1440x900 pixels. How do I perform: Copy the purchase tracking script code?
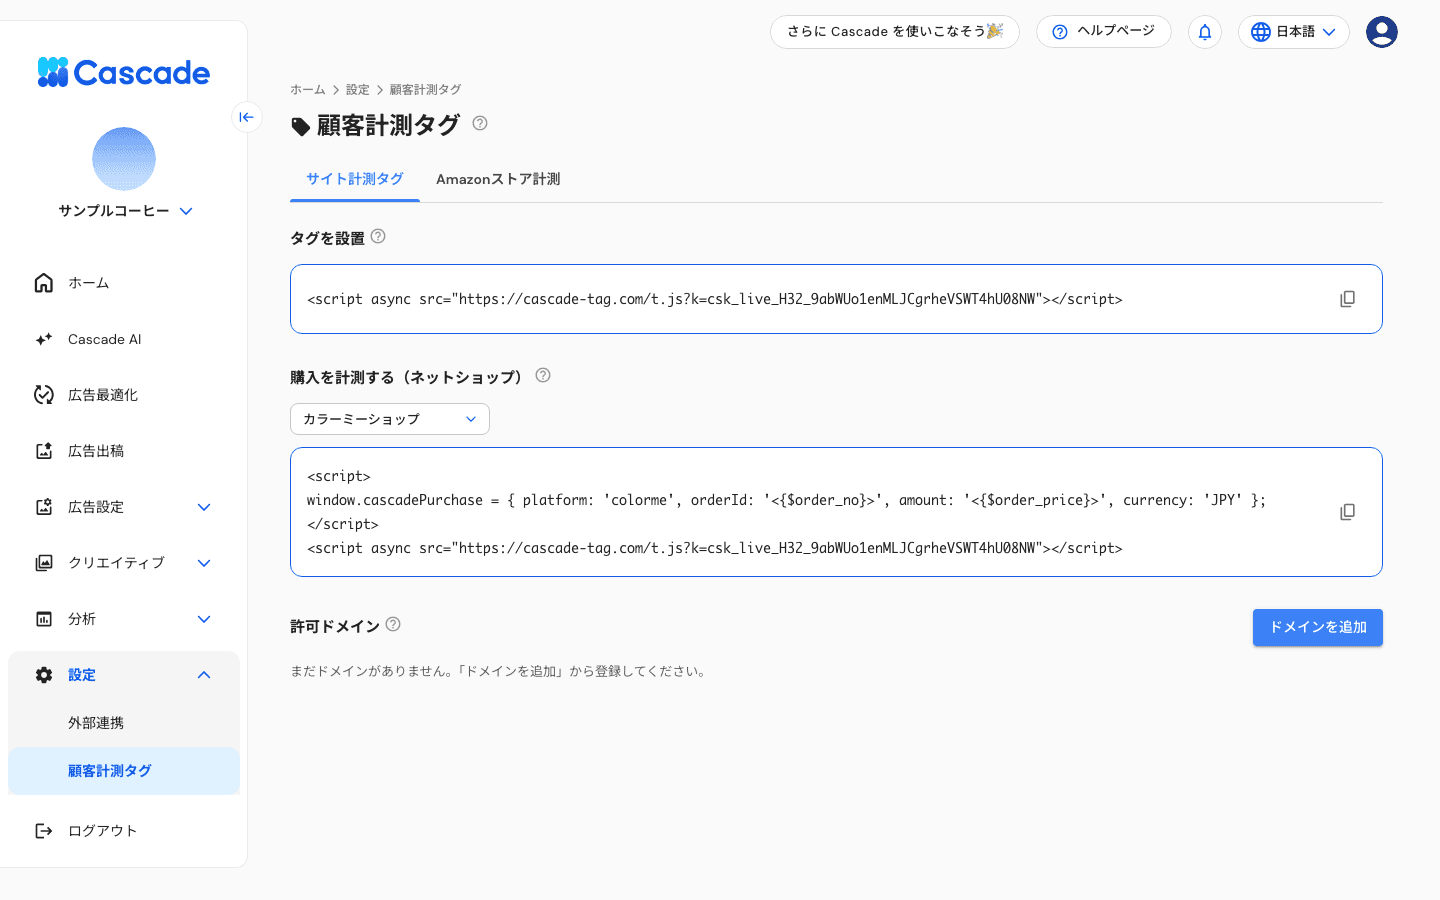pyautogui.click(x=1348, y=512)
